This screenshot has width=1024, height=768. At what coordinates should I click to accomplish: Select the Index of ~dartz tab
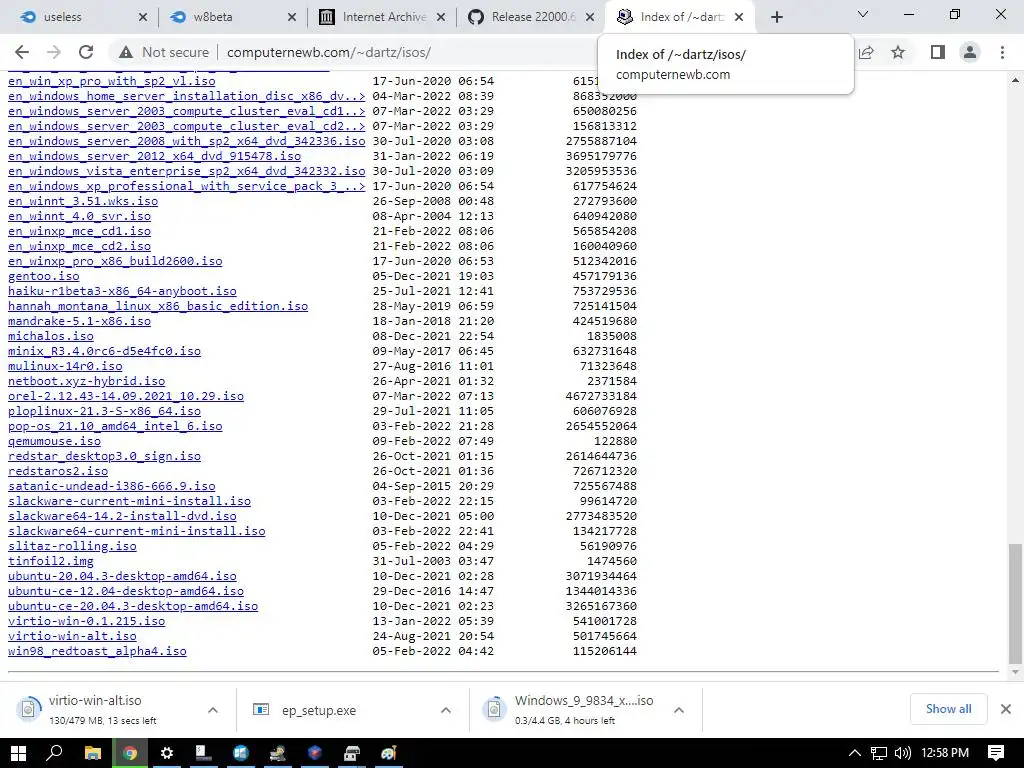(679, 17)
